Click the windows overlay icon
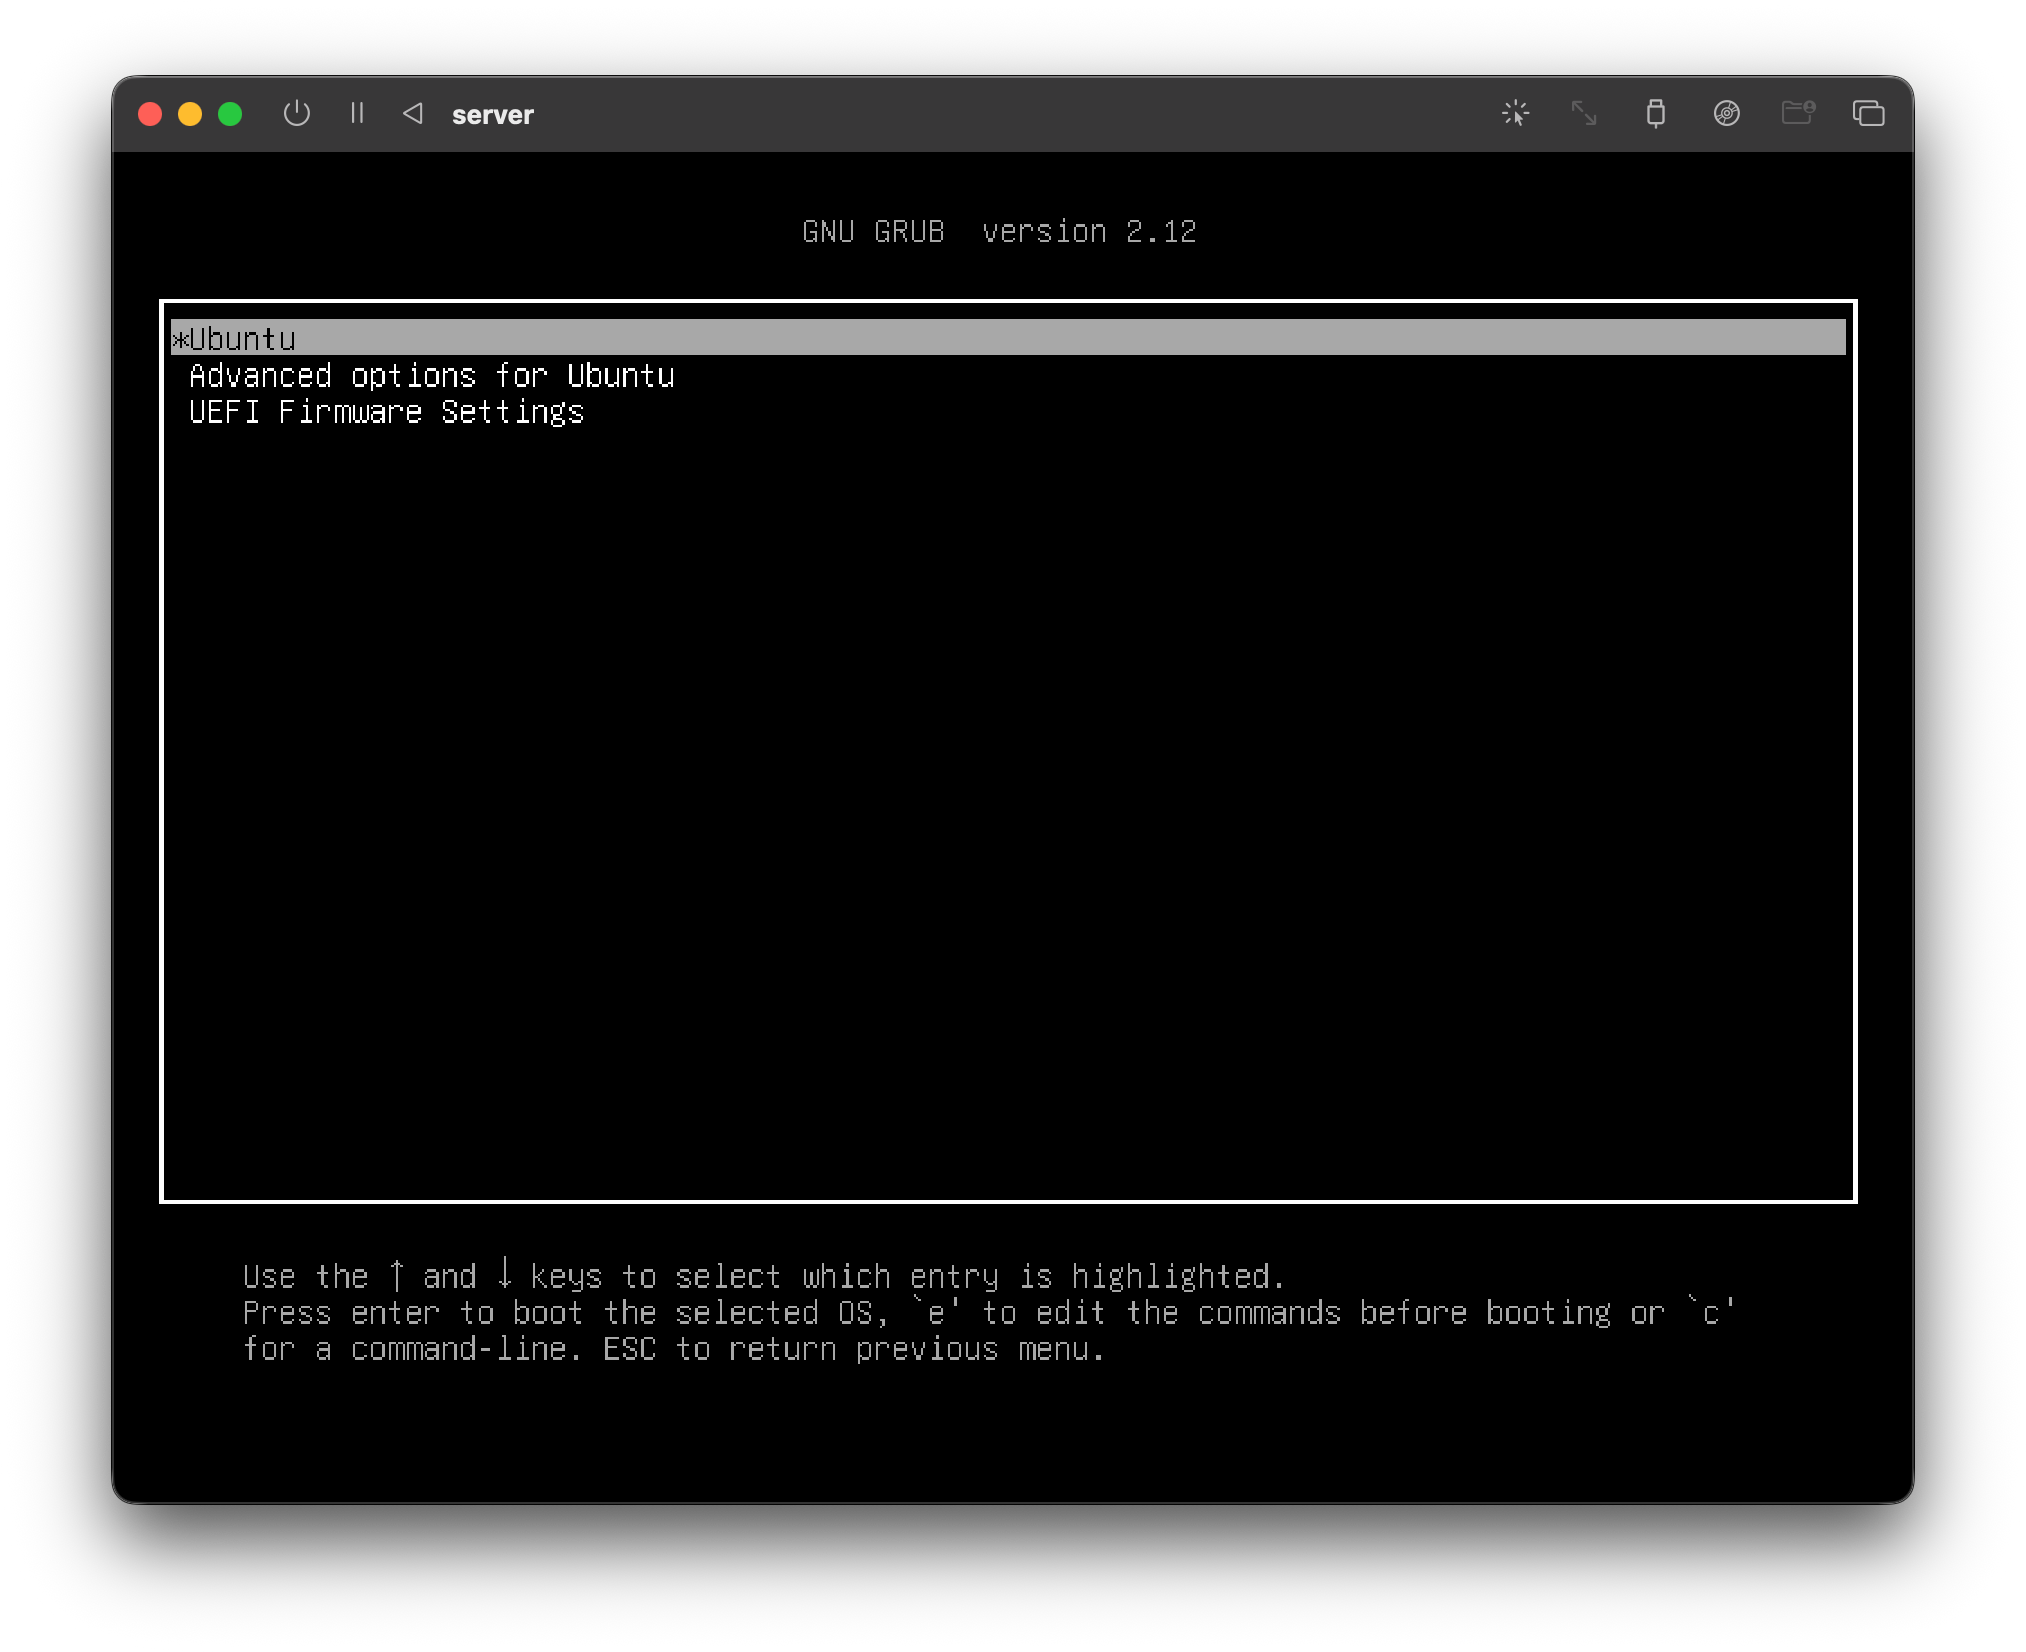2026x1652 pixels. click(1867, 113)
